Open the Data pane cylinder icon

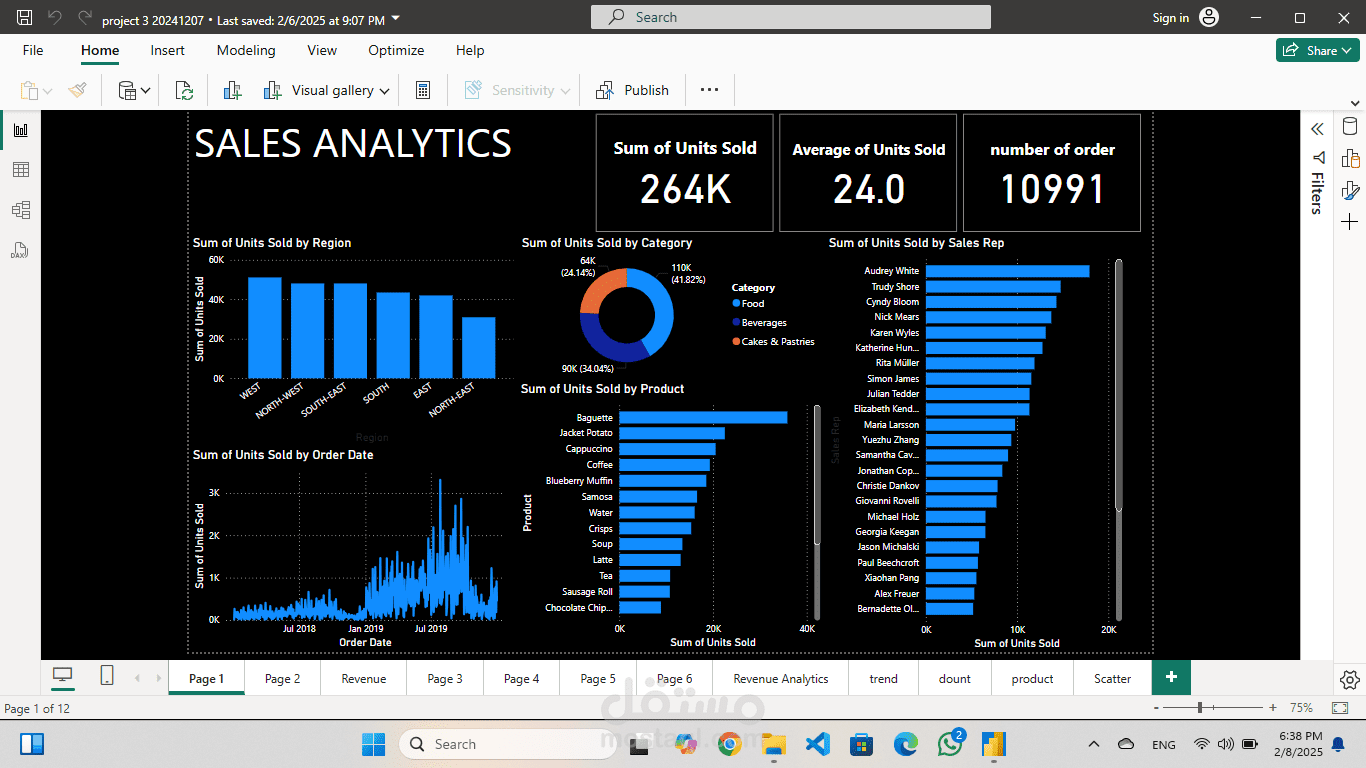point(1350,128)
